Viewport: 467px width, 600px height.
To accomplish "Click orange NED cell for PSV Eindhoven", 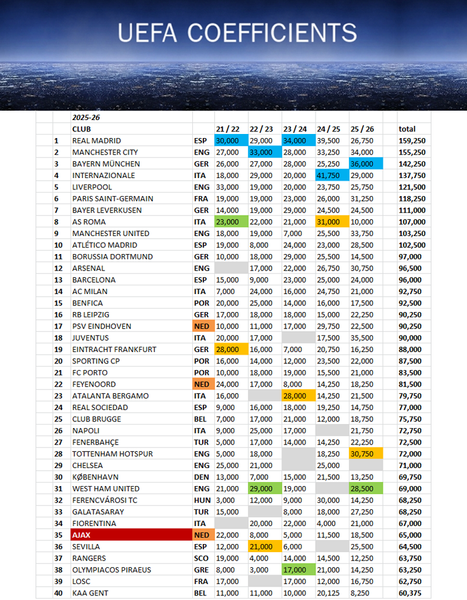I will click(203, 326).
